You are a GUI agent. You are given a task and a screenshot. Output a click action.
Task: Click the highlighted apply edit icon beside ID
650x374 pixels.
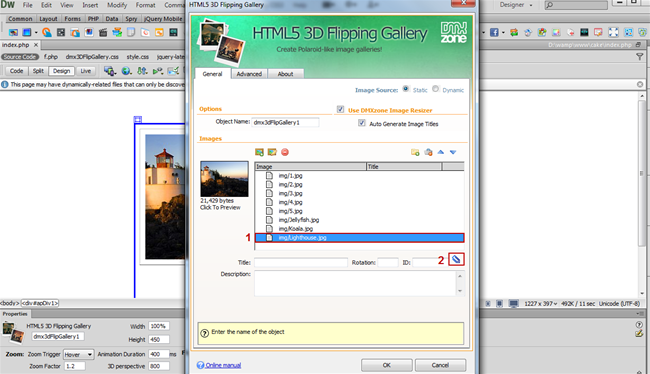pos(456,260)
